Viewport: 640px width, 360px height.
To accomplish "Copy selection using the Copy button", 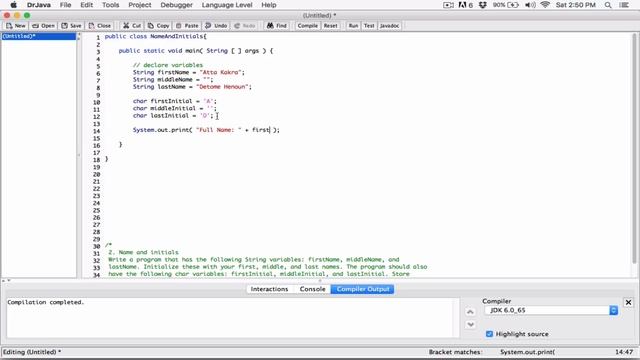I will tap(158, 26).
